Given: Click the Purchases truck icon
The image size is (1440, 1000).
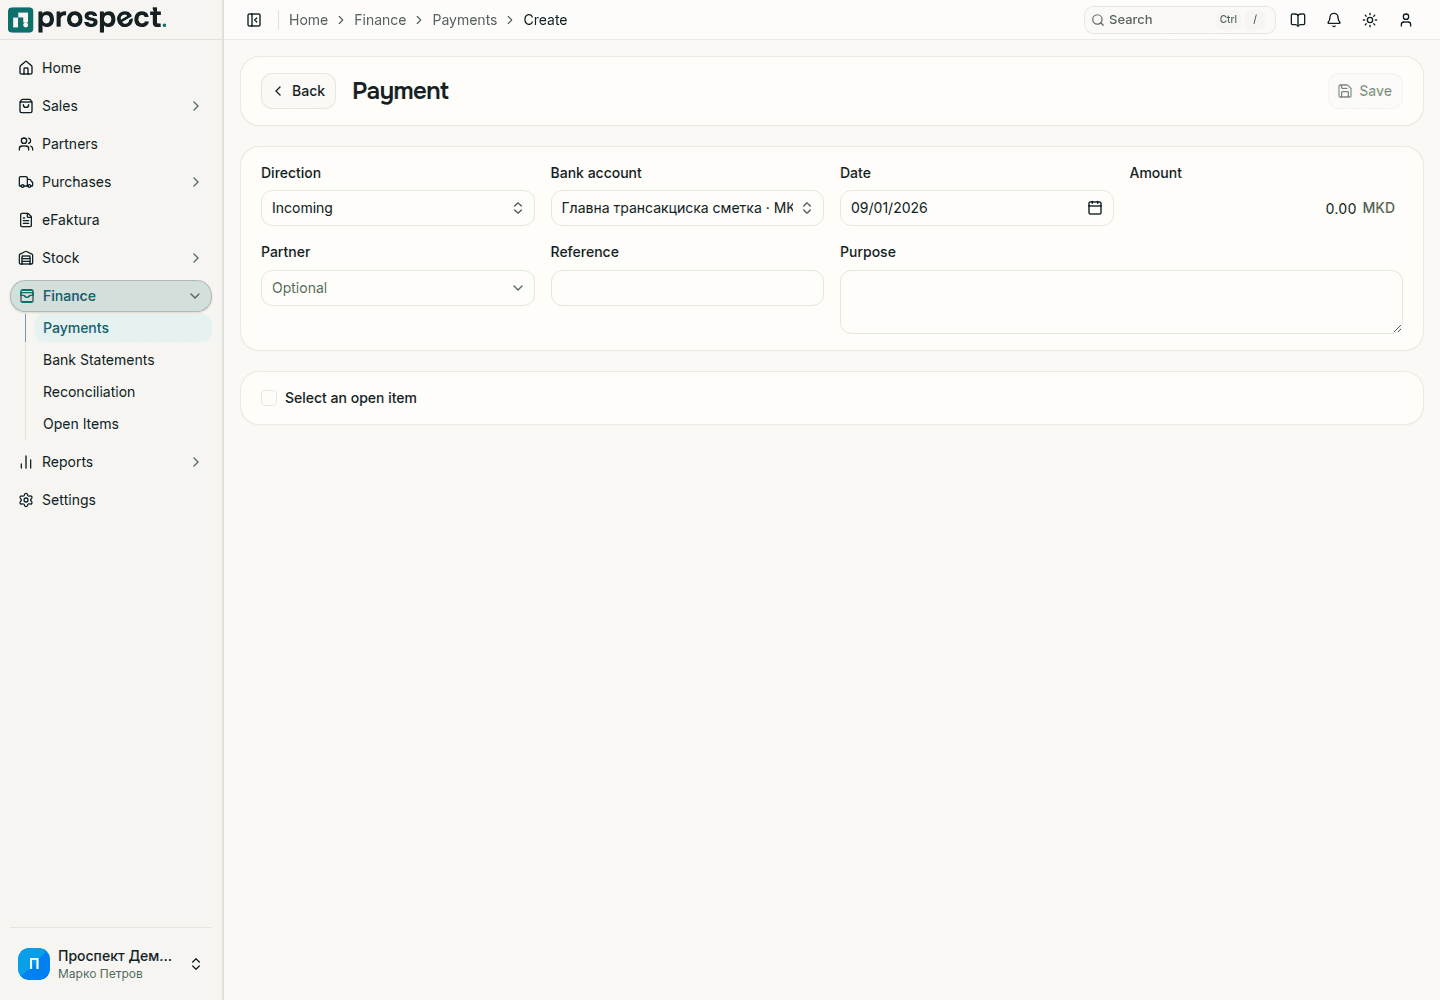Looking at the screenshot, I should coord(26,182).
